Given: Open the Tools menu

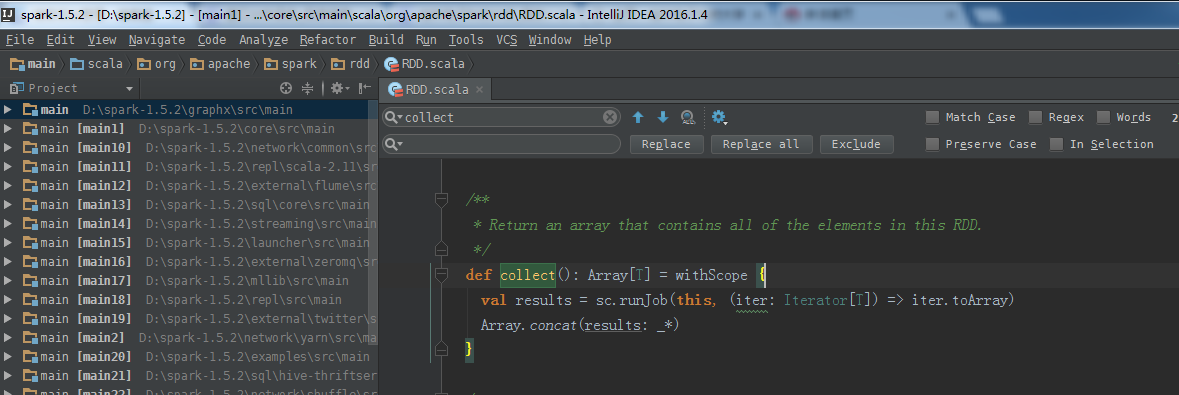Looking at the screenshot, I should click(x=466, y=40).
